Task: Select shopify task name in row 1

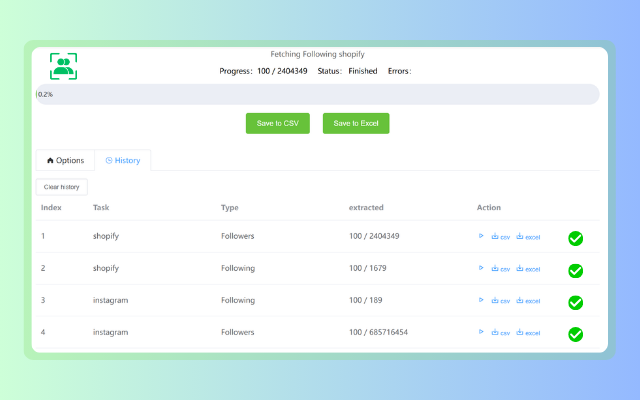Action: pyautogui.click(x=106, y=236)
